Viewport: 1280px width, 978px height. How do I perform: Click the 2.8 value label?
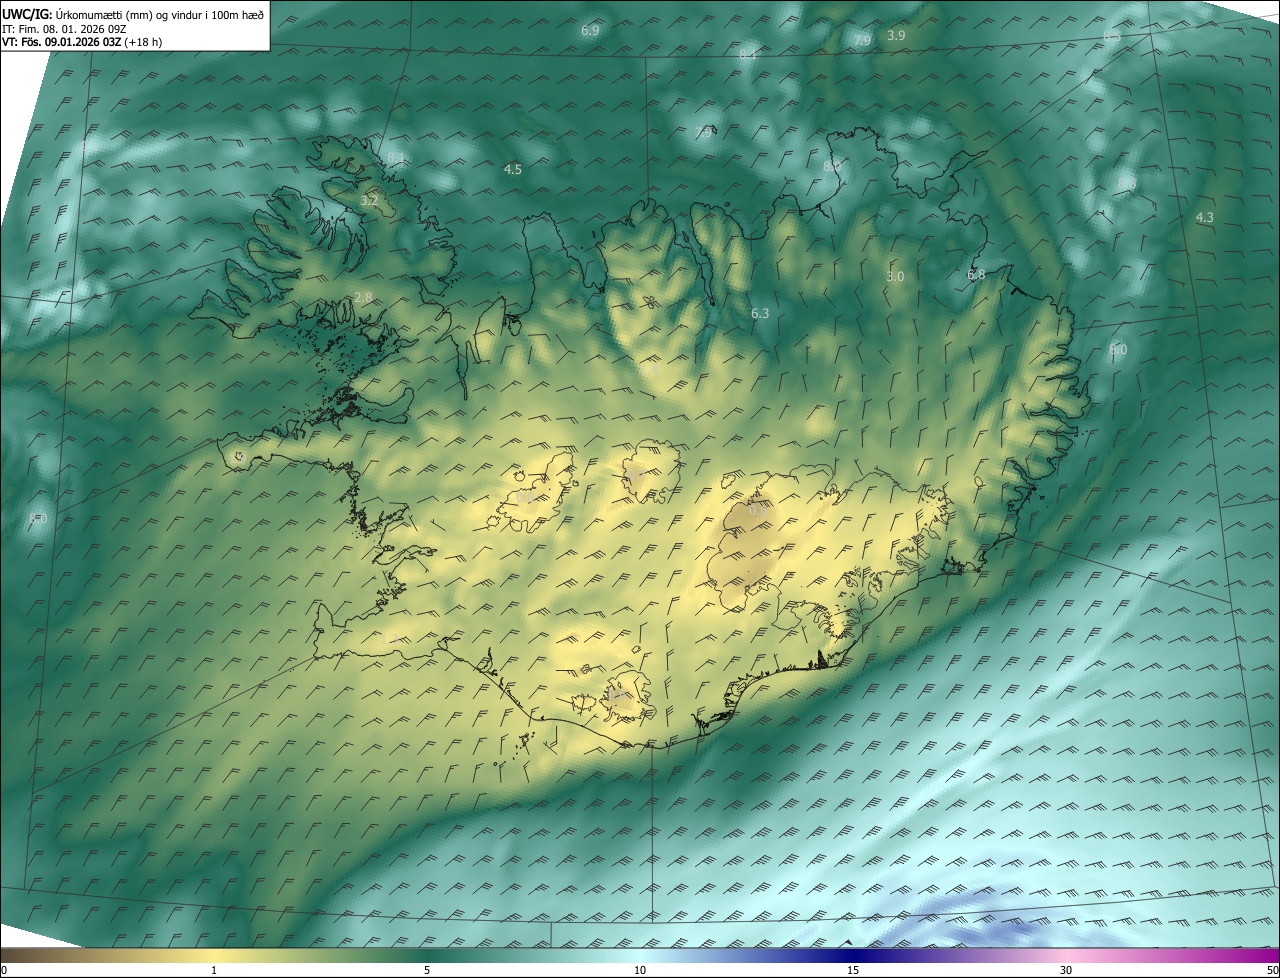[363, 298]
